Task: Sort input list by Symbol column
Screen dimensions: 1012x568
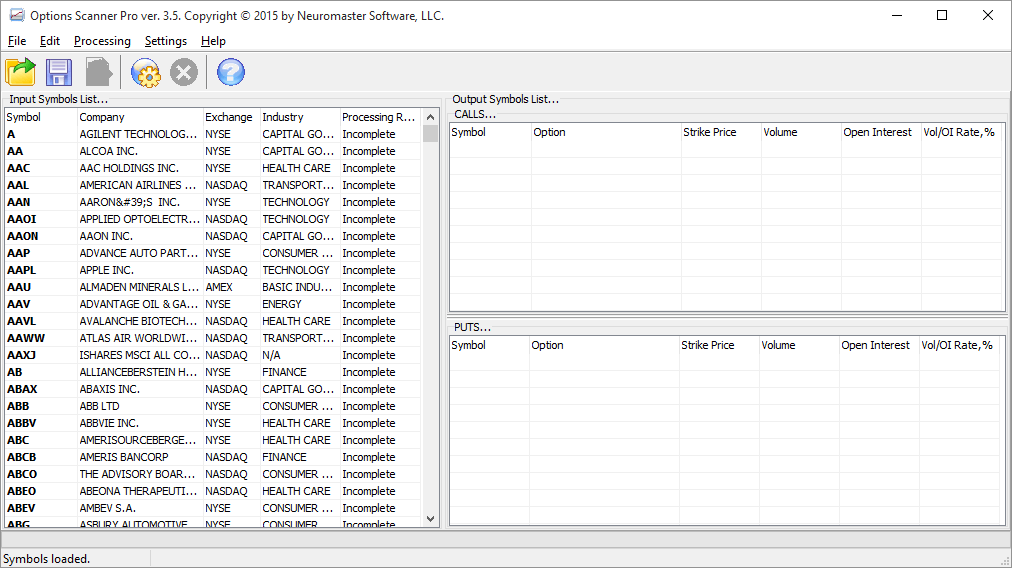Action: (x=41, y=117)
